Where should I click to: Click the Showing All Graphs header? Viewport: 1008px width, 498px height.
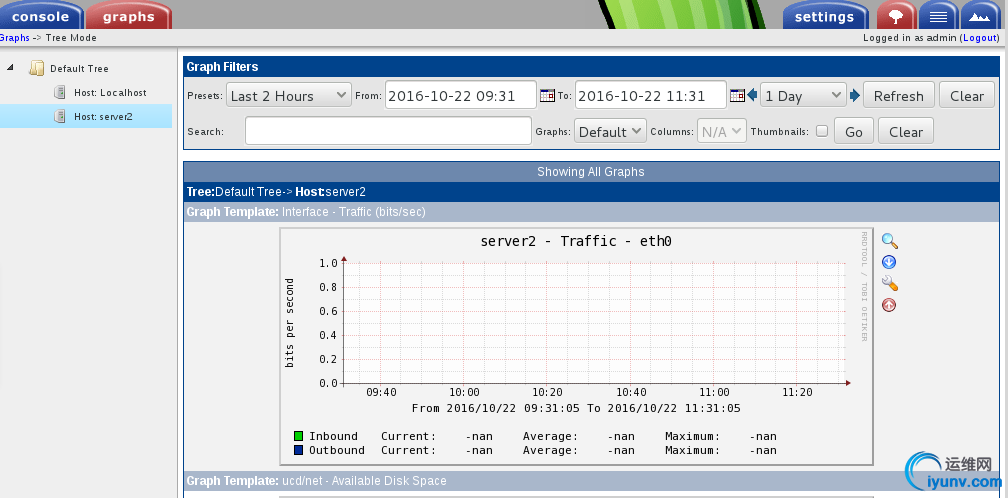(591, 172)
